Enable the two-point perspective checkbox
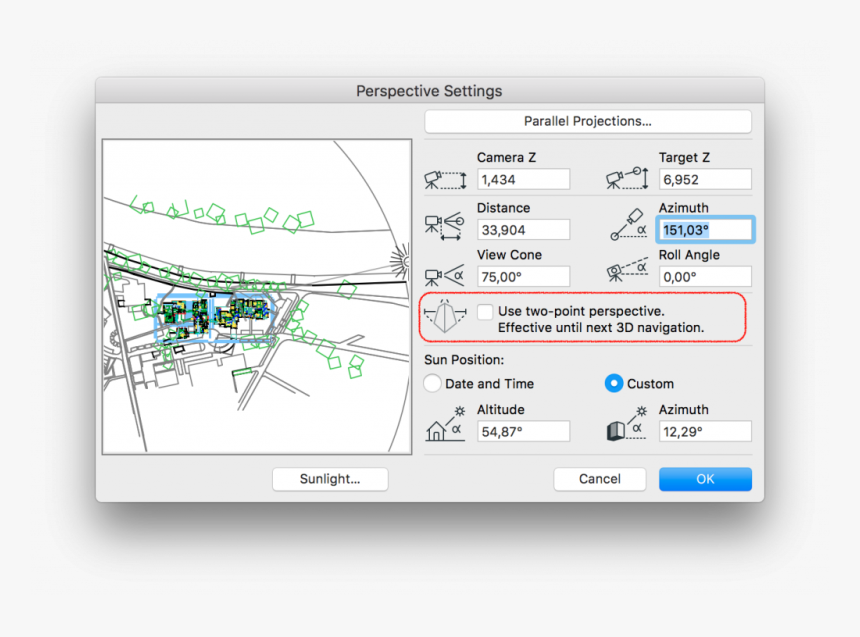 (486, 311)
